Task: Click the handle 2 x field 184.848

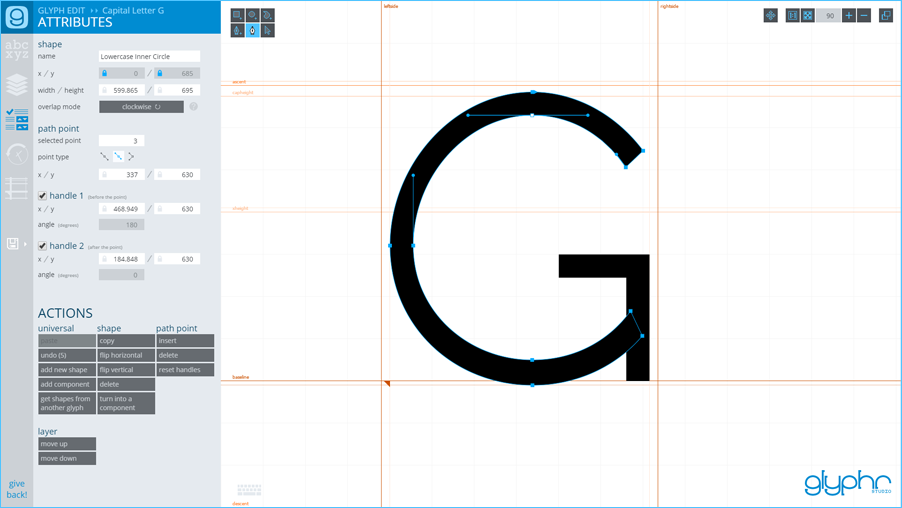Action: click(121, 259)
